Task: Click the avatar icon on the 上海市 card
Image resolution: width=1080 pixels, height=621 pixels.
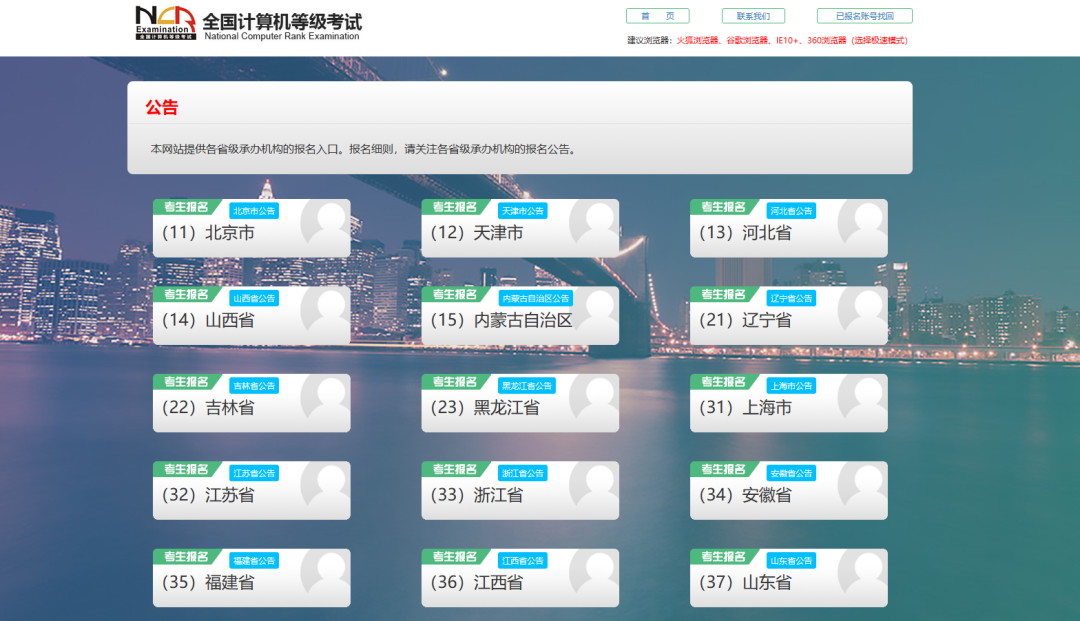Action: 862,399
